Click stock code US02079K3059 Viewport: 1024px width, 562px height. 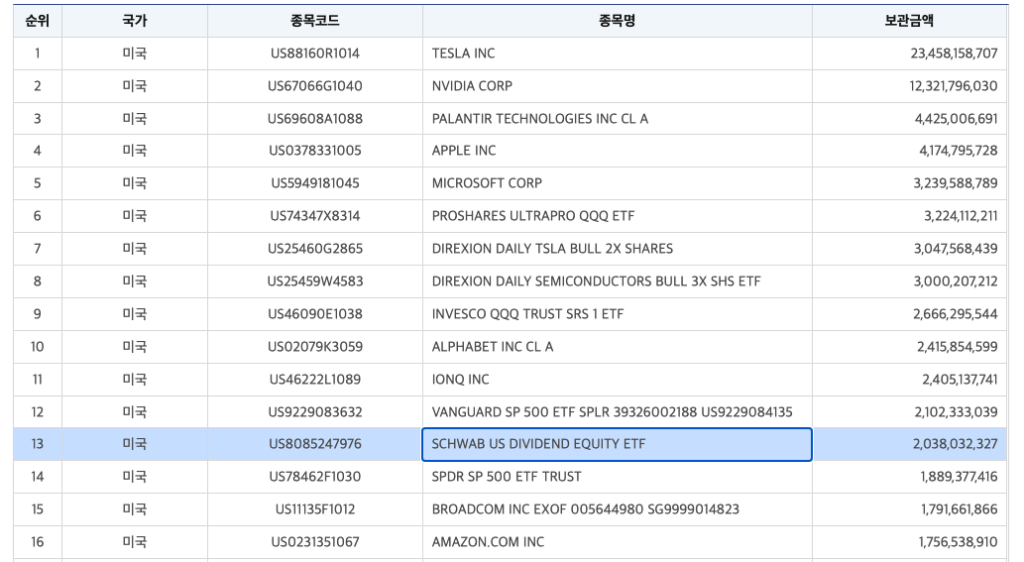(315, 347)
